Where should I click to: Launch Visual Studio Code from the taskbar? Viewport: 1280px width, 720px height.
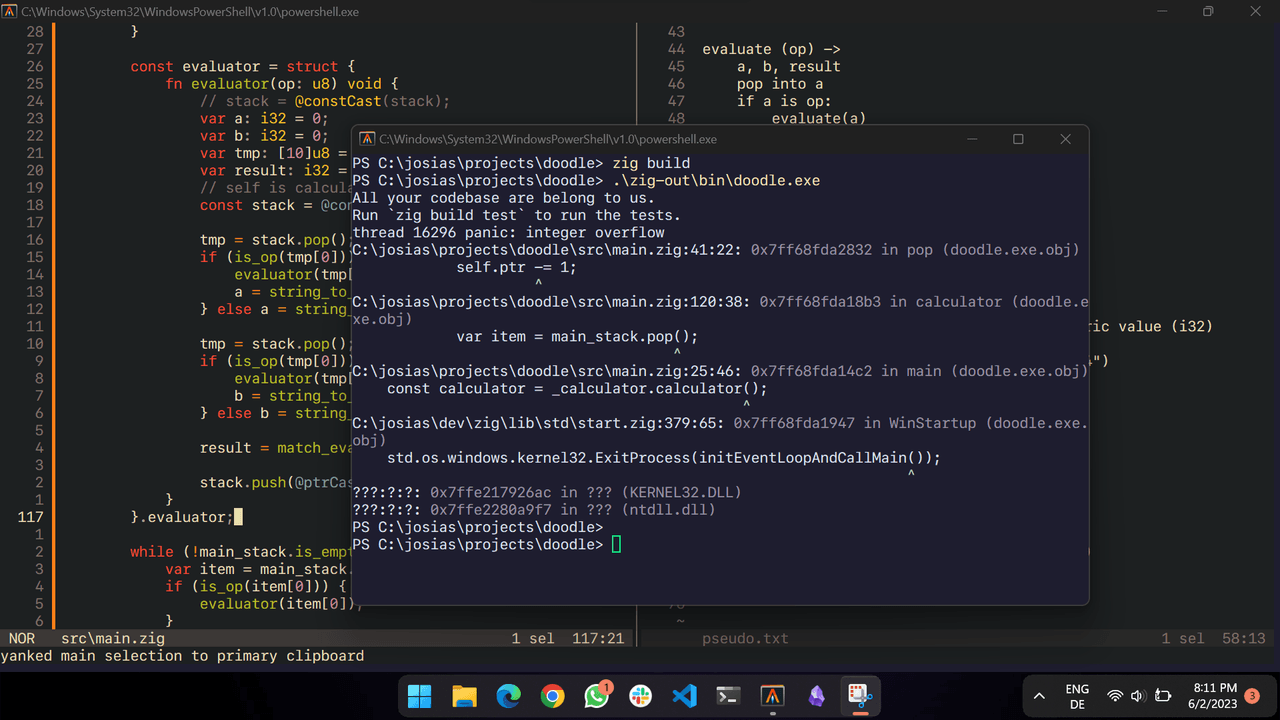coord(685,696)
